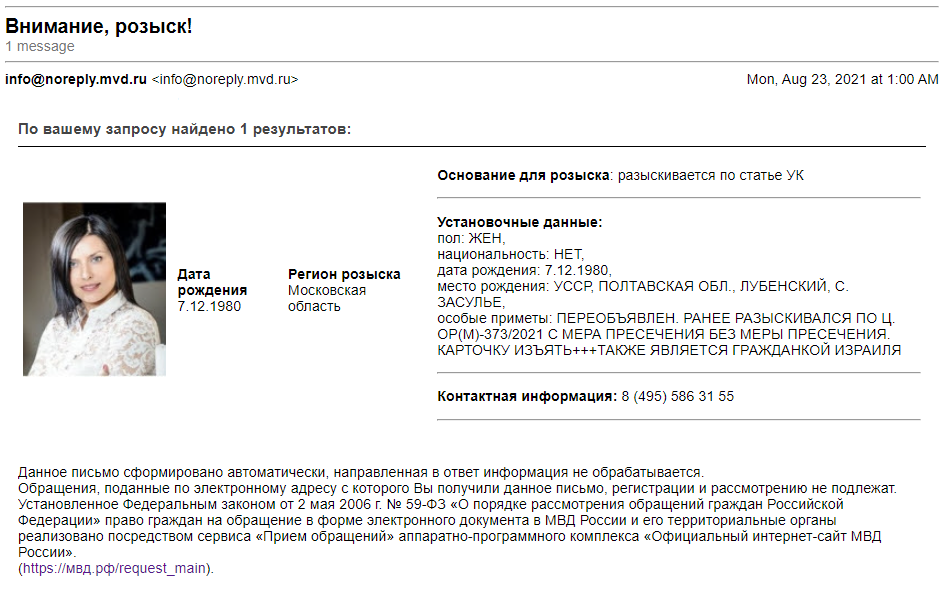The height and width of the screenshot is (594, 944).
Task: Click the "Установочные данные:" heading
Action: [x=520, y=222]
